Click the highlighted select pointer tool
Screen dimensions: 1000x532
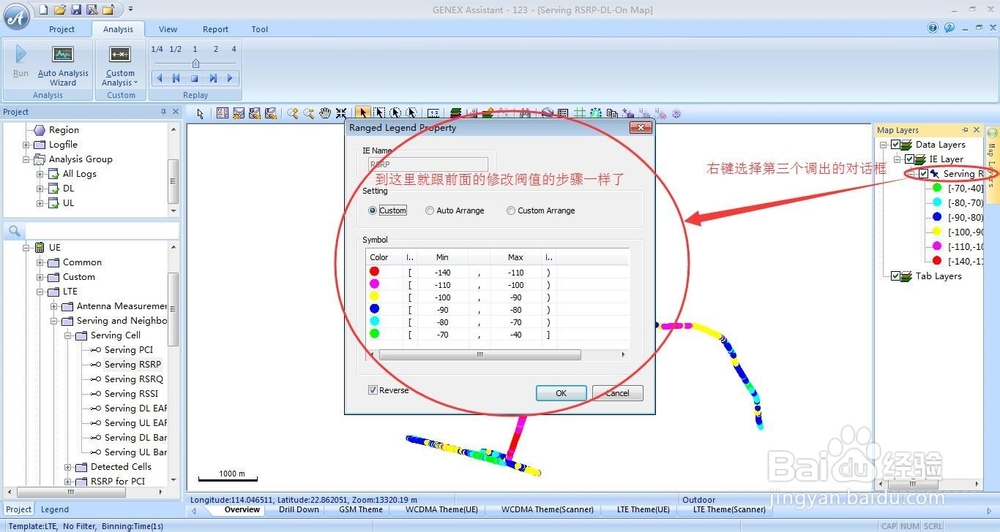(362, 113)
